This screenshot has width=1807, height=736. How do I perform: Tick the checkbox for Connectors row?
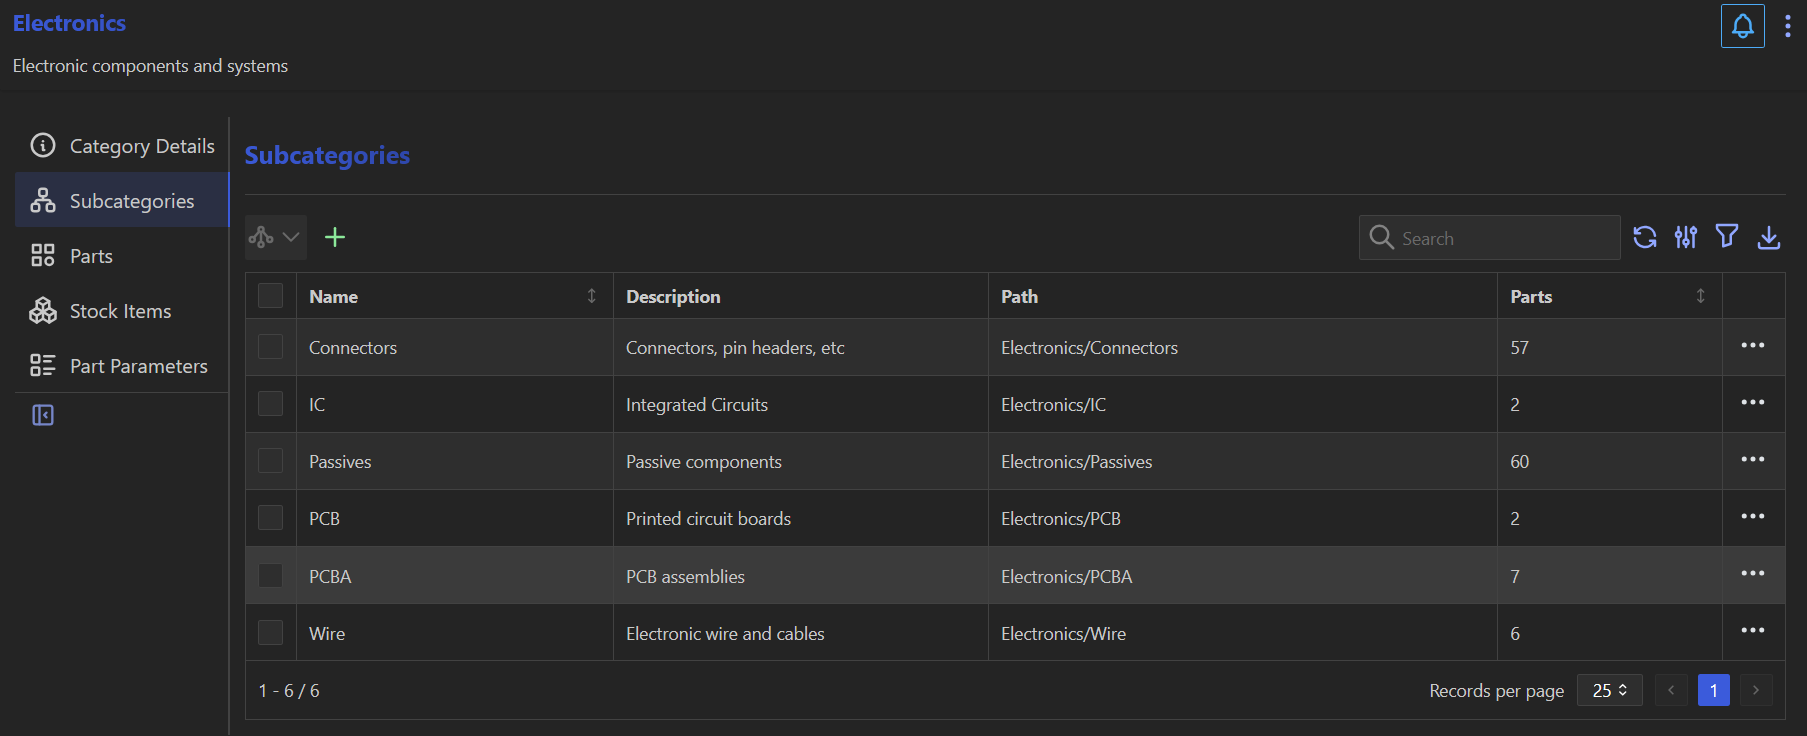point(270,347)
